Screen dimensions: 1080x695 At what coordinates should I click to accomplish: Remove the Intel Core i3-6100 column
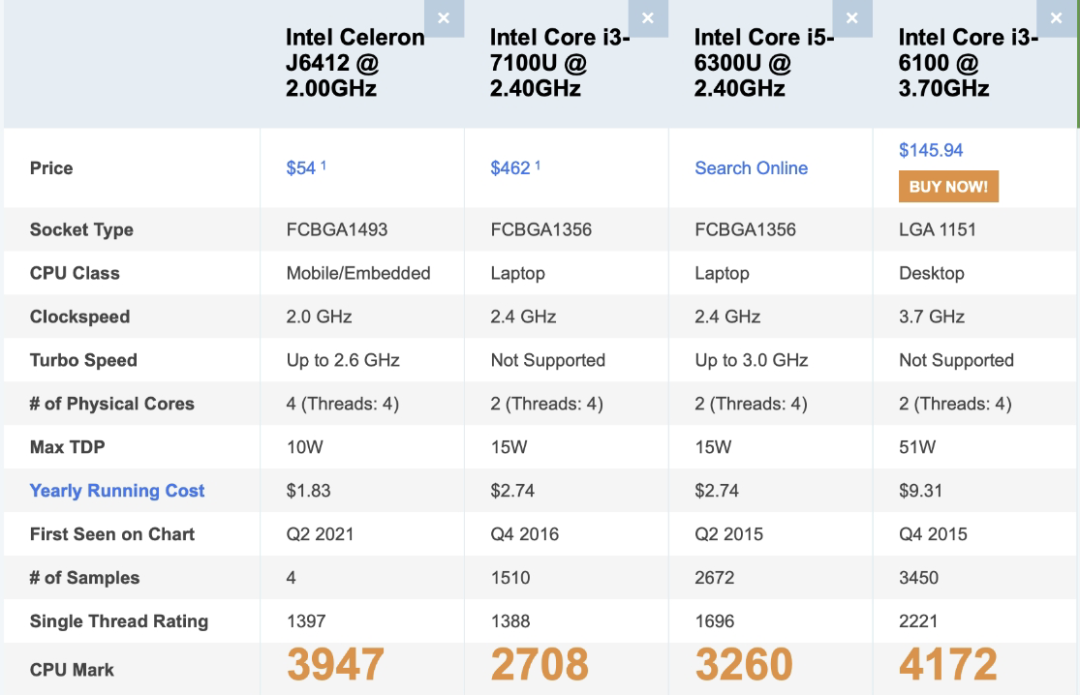tap(1056, 18)
